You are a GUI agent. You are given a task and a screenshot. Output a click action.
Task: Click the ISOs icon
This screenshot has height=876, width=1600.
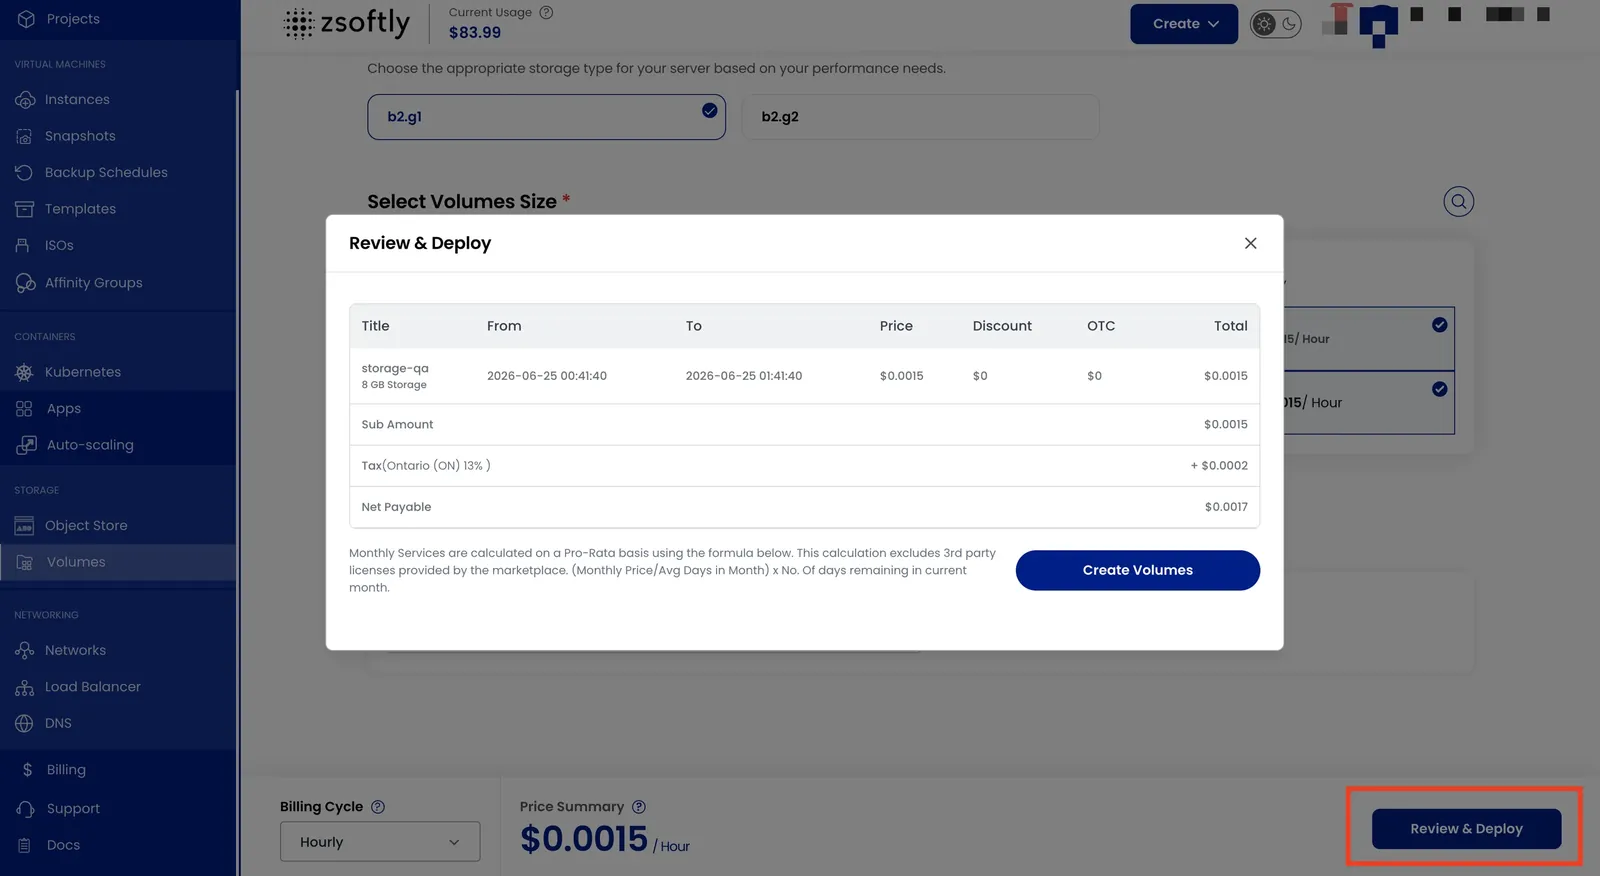coord(23,245)
